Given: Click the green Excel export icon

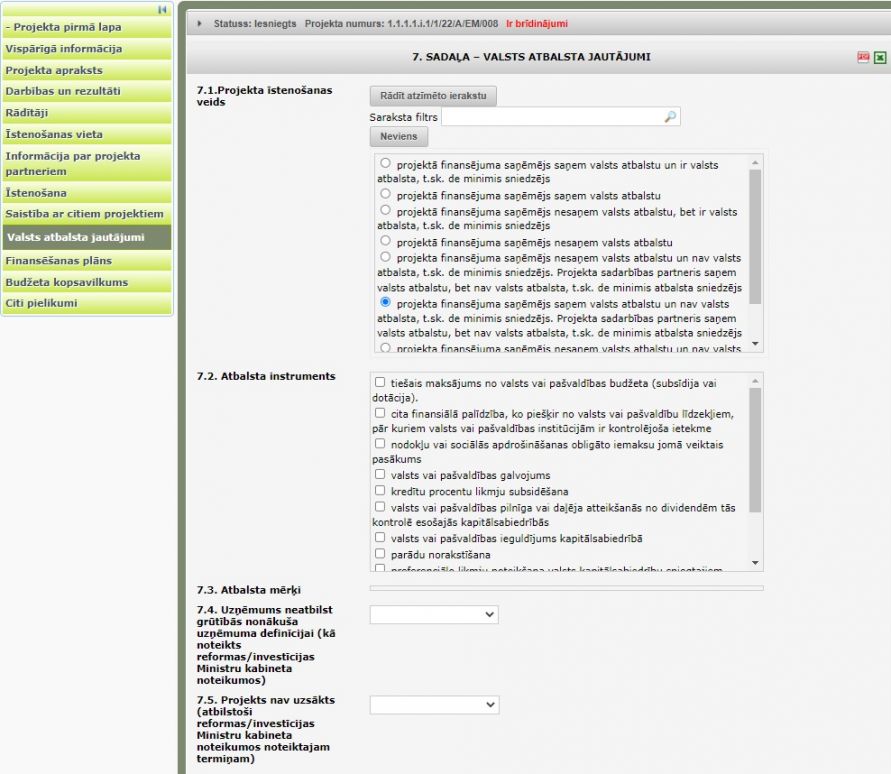Looking at the screenshot, I should pos(879,58).
